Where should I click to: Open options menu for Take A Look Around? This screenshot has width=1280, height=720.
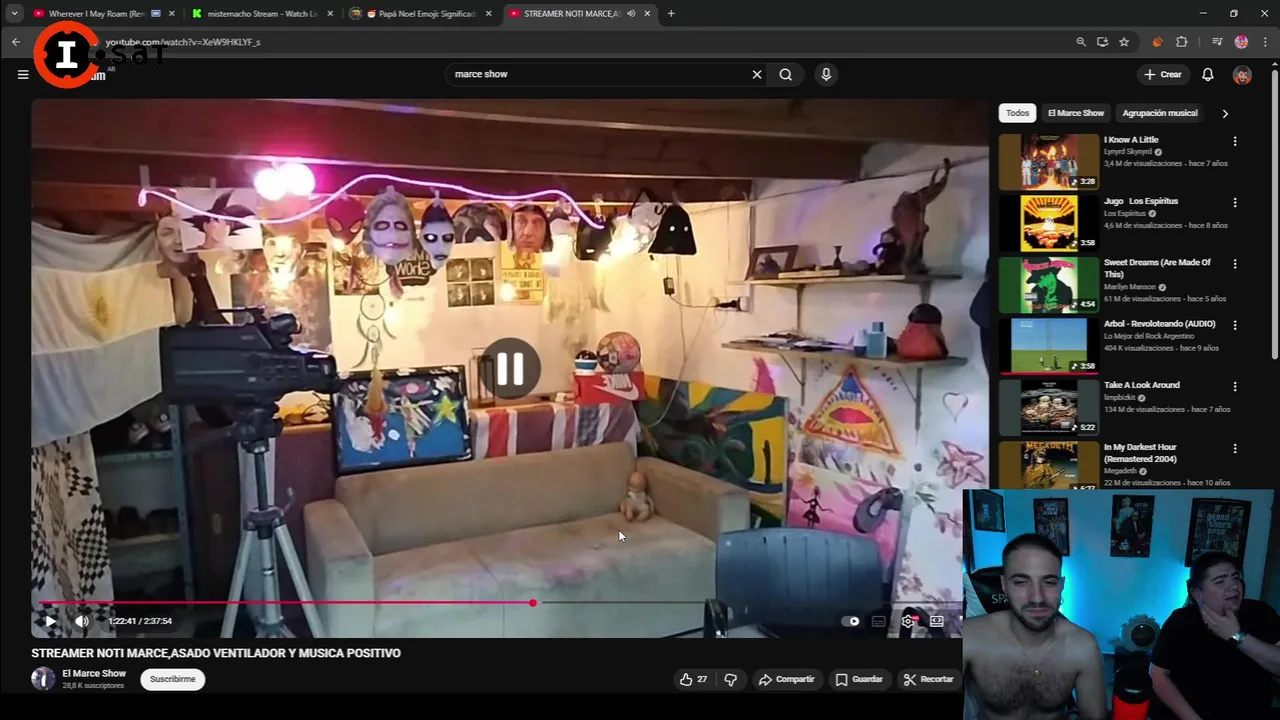click(x=1235, y=386)
